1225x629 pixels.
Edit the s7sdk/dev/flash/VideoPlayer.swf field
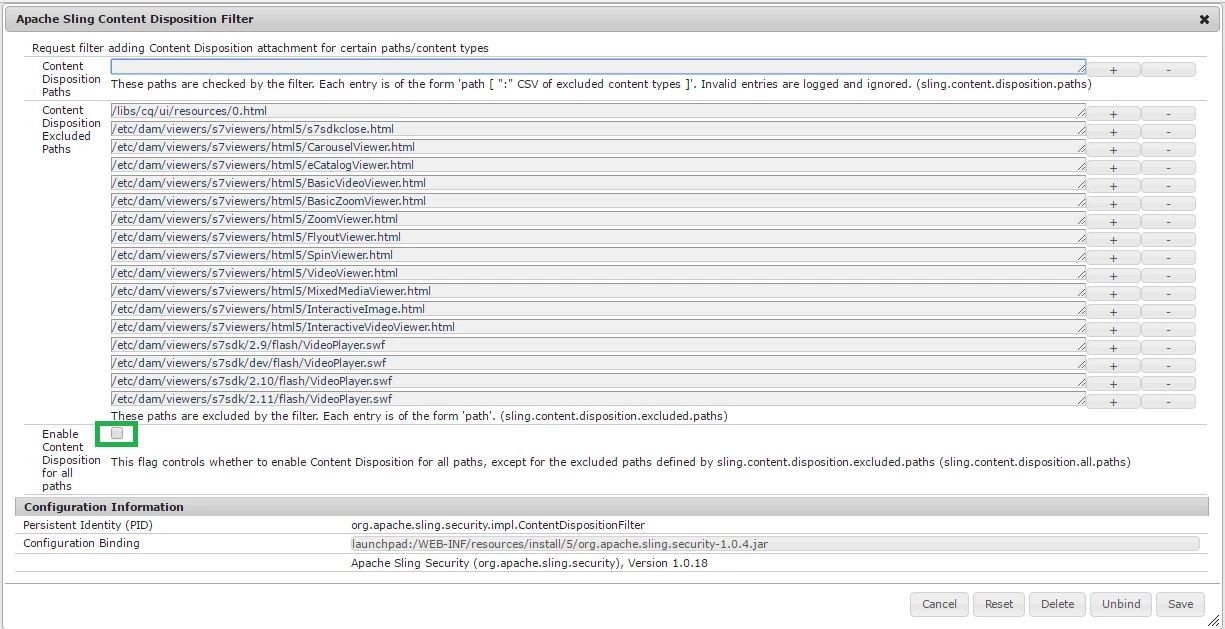[x=598, y=363]
